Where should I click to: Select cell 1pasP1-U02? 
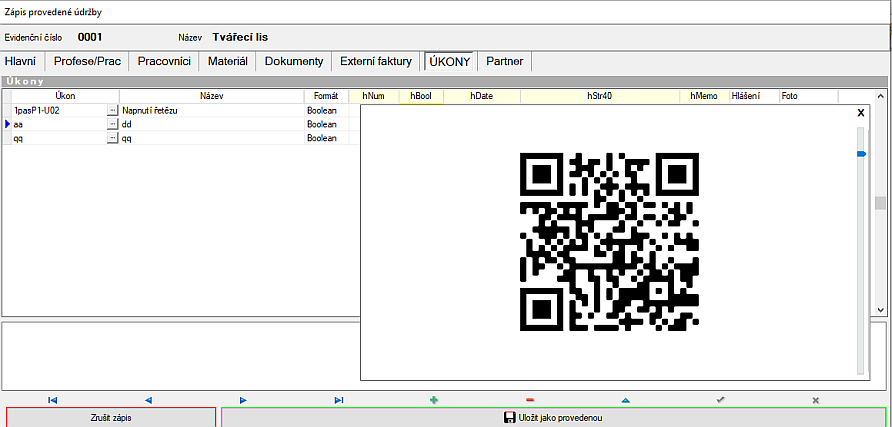[59, 110]
